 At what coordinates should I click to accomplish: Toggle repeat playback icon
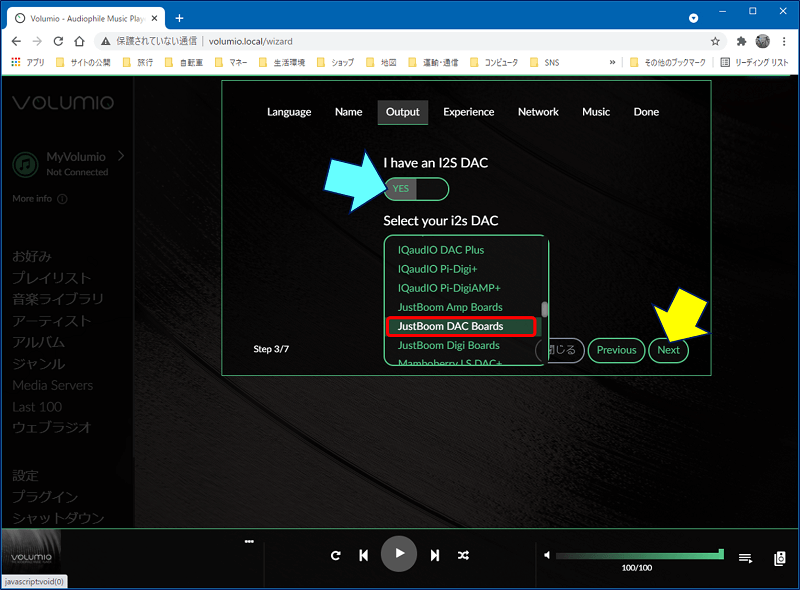[335, 555]
